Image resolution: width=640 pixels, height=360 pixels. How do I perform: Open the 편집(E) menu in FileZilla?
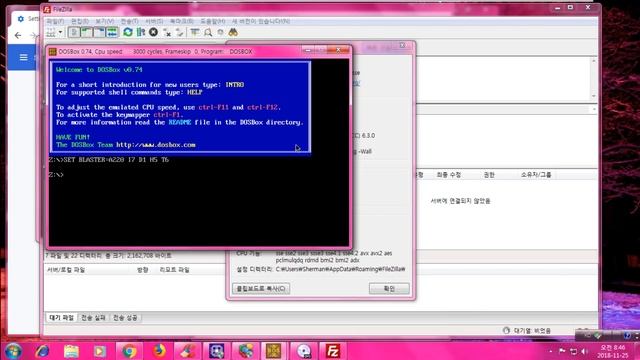pyautogui.click(x=80, y=21)
